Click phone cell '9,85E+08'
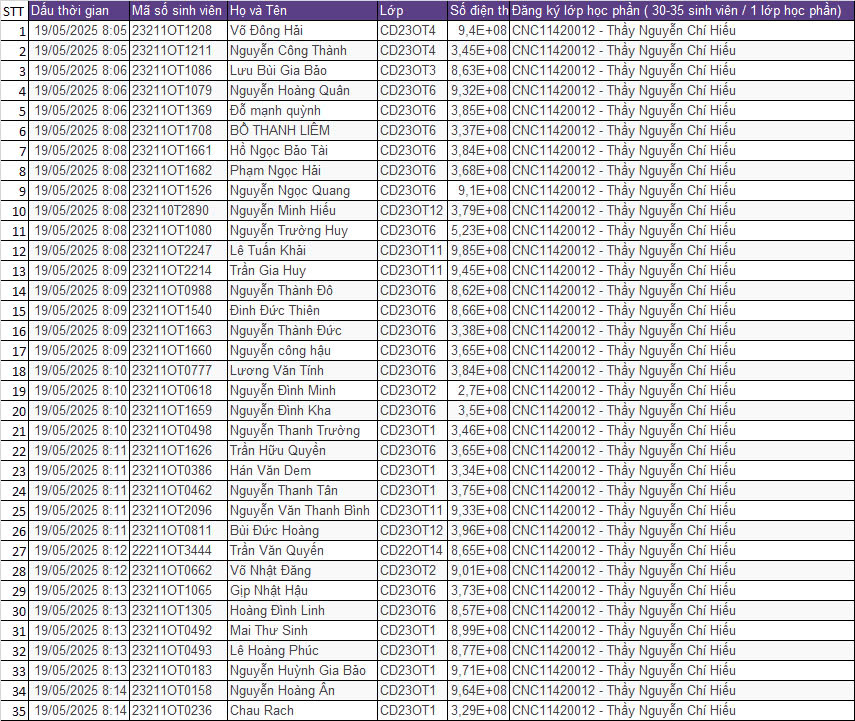The image size is (855, 721). click(x=478, y=250)
